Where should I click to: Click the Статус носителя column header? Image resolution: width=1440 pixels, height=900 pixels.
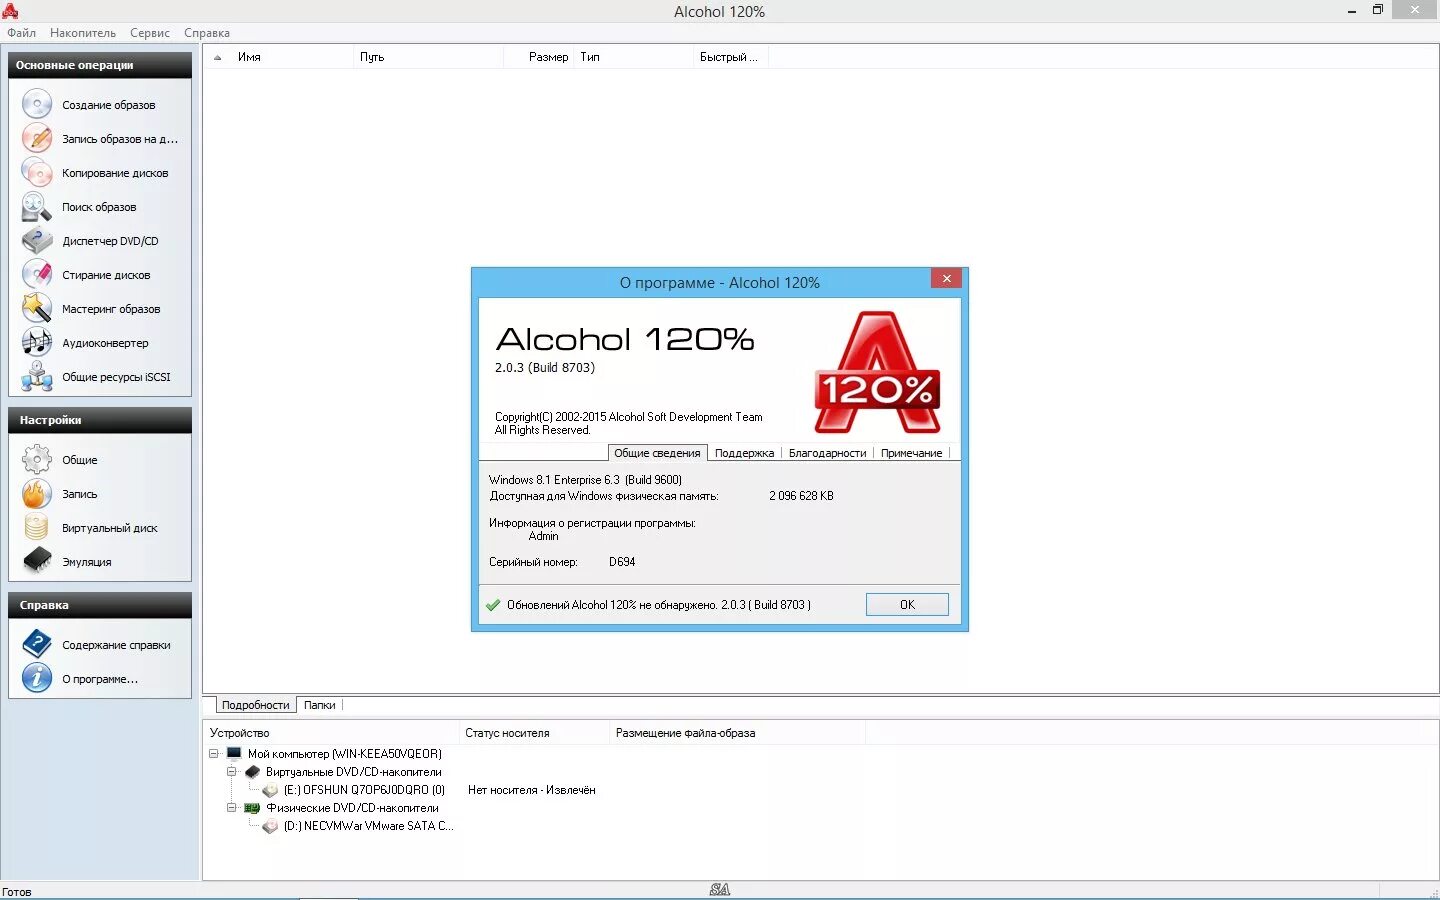[534, 733]
